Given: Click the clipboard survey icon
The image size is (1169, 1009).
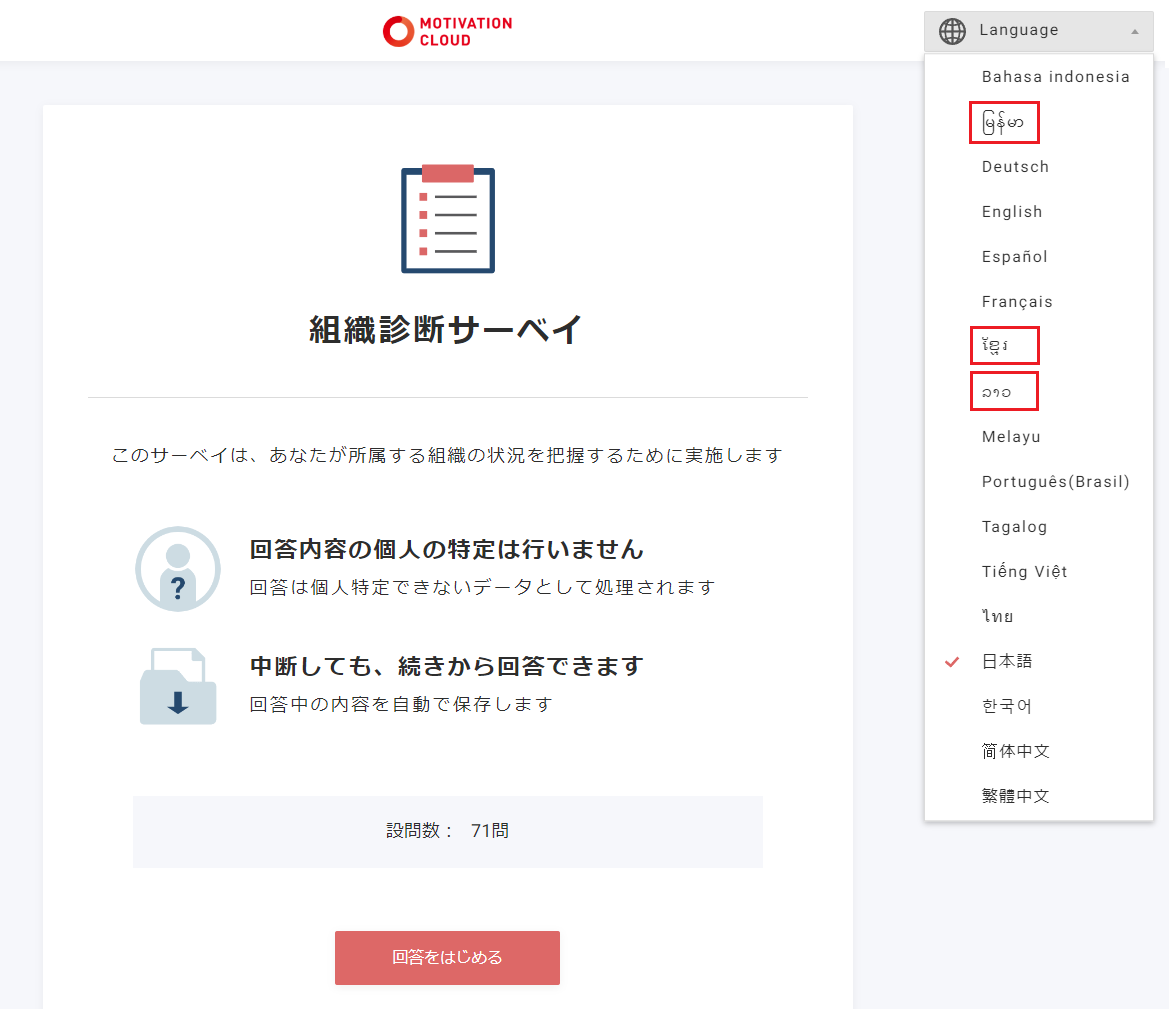Looking at the screenshot, I should pyautogui.click(x=447, y=219).
